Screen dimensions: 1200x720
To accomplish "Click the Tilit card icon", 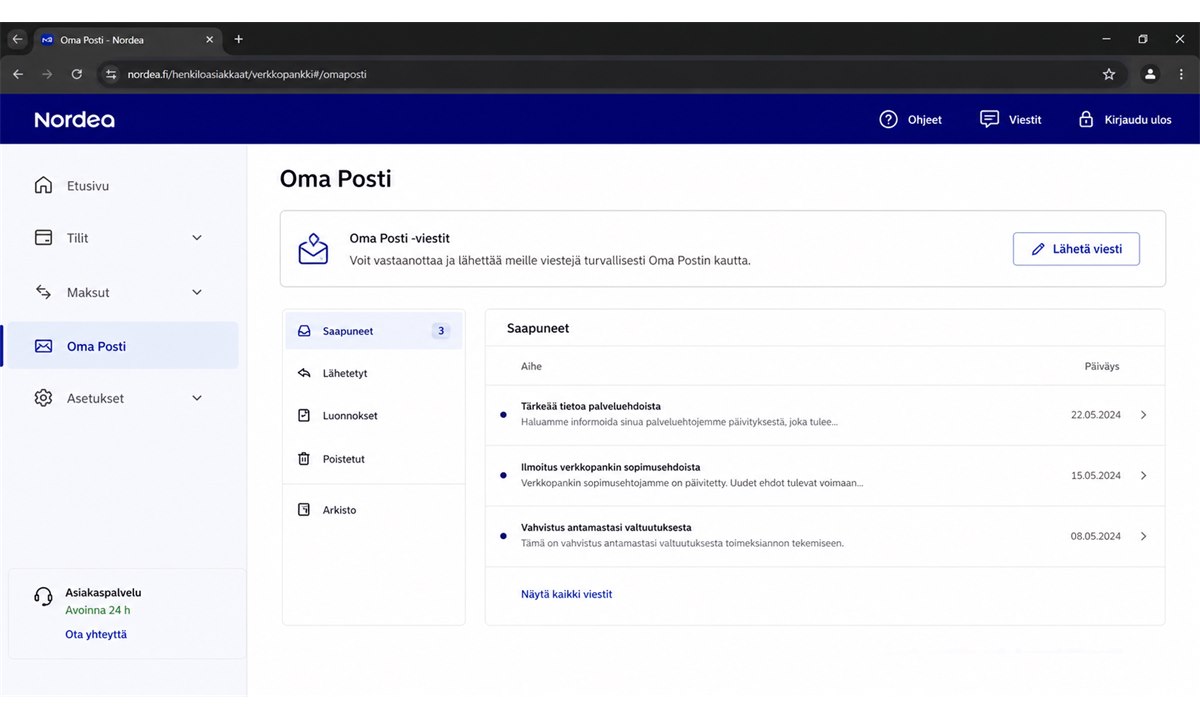I will 43,238.
